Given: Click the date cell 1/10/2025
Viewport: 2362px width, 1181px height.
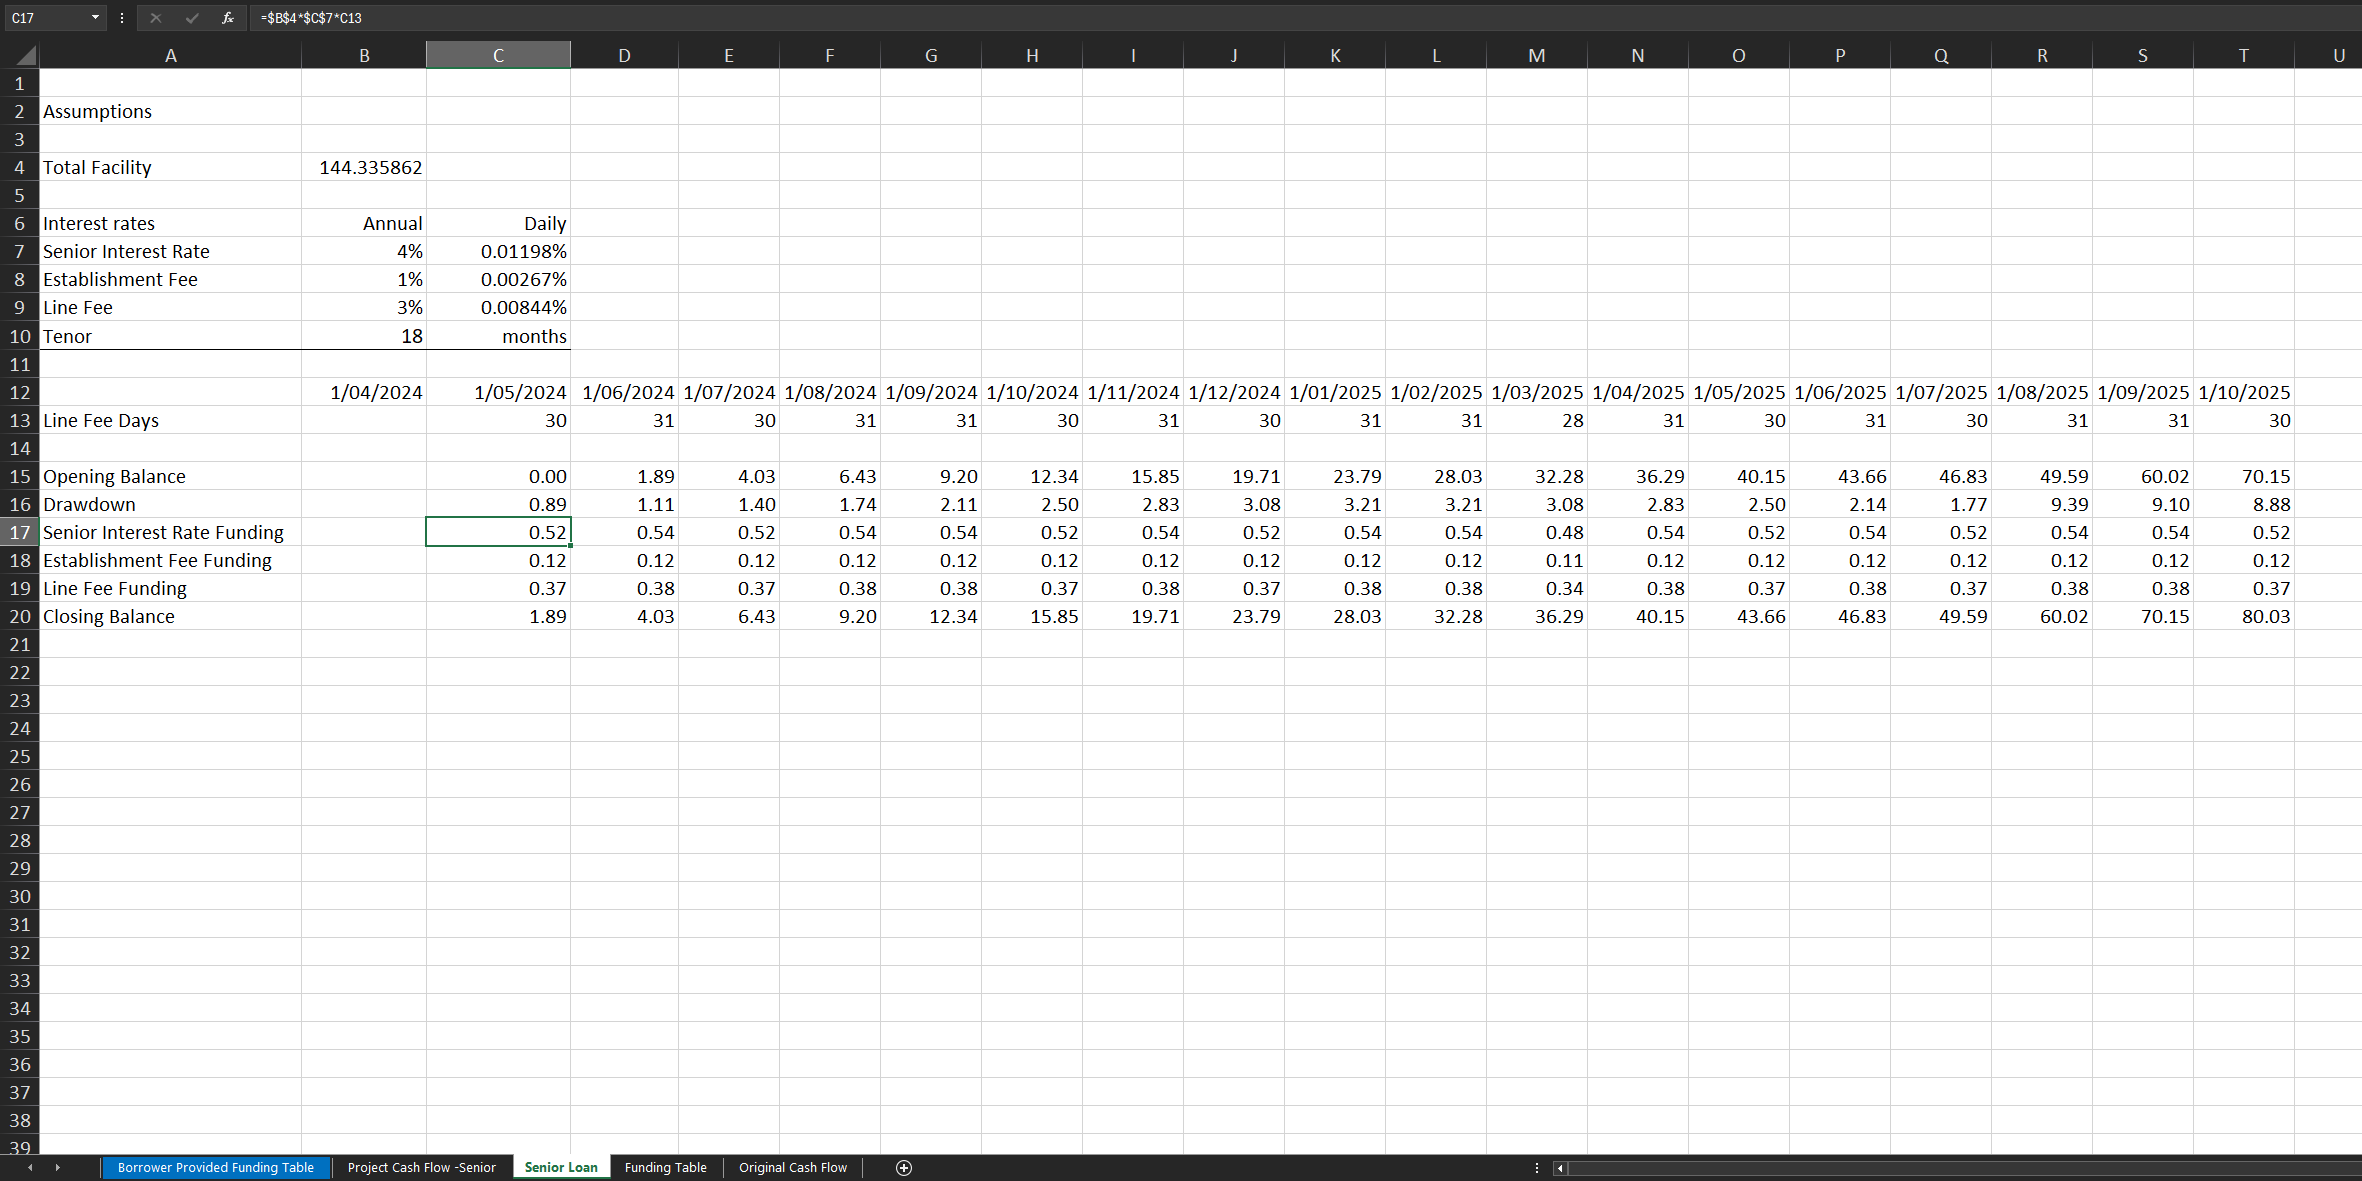Looking at the screenshot, I should pos(2243,392).
